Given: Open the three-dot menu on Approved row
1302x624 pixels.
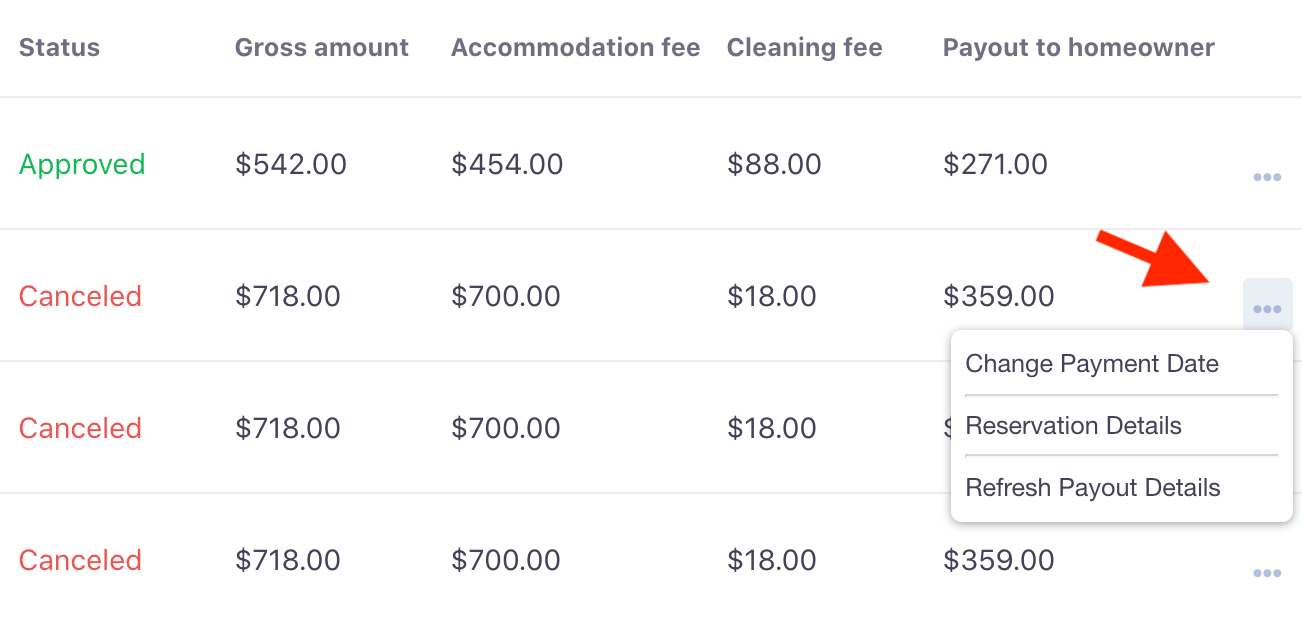Looking at the screenshot, I should coord(1267,178).
